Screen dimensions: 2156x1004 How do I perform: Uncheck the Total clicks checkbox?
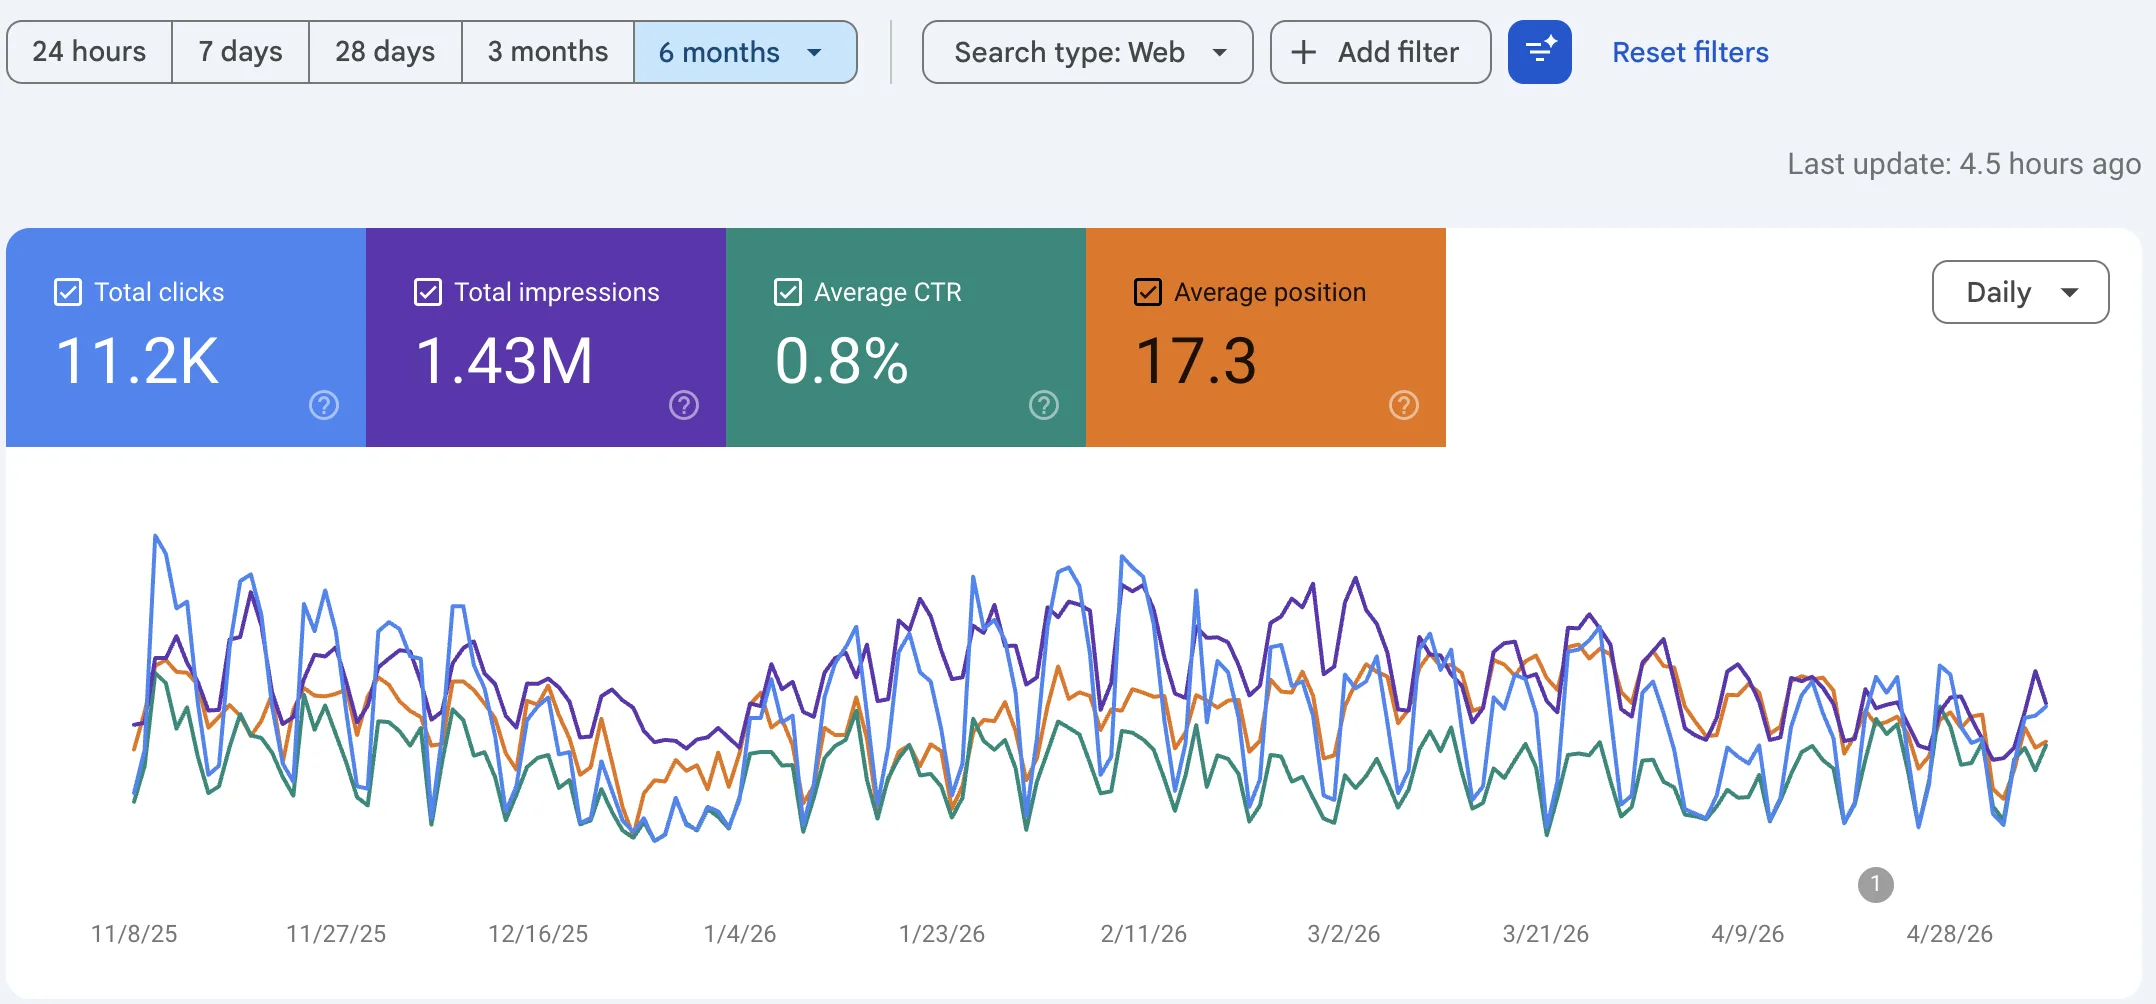[x=68, y=292]
